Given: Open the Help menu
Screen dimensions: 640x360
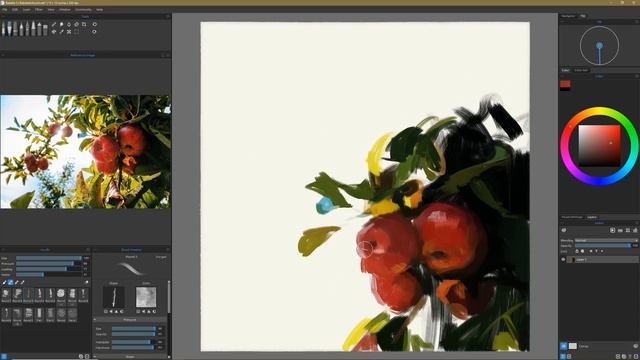Looking at the screenshot, I should tap(99, 9).
